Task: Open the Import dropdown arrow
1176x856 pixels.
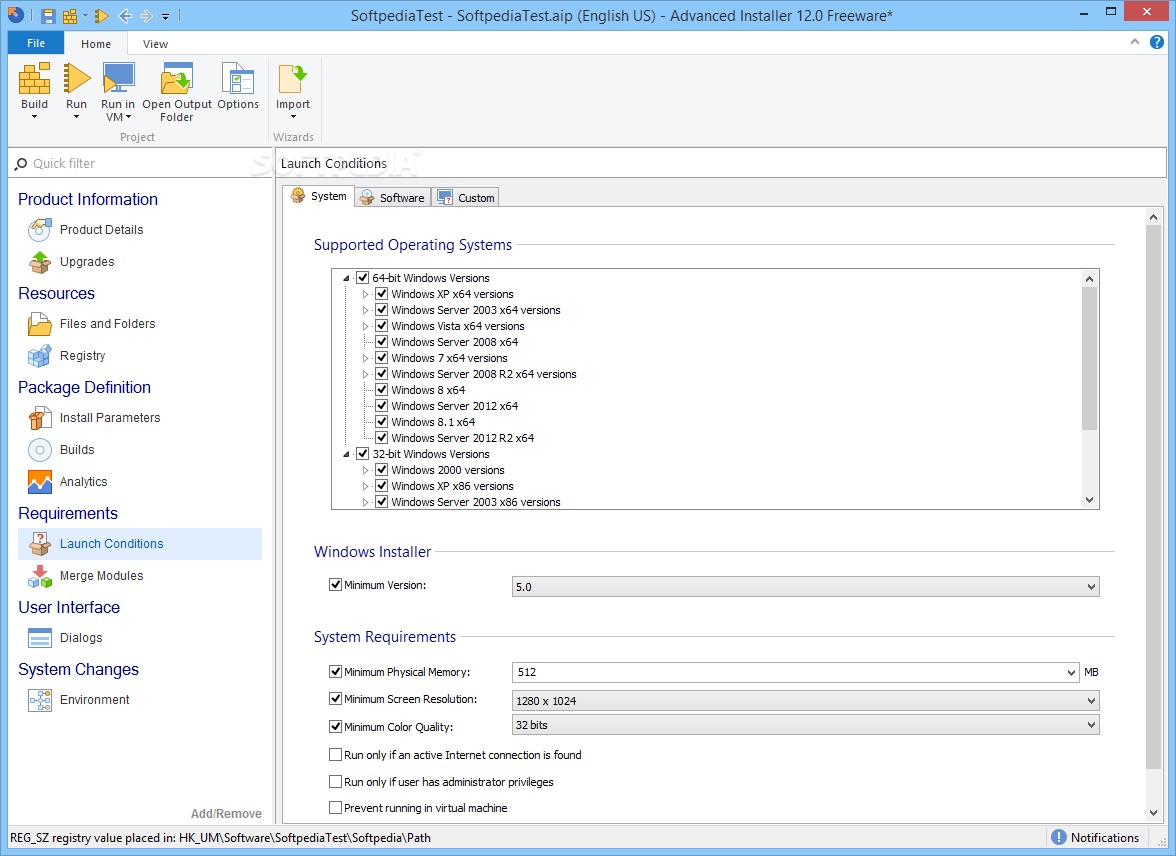Action: 293,117
